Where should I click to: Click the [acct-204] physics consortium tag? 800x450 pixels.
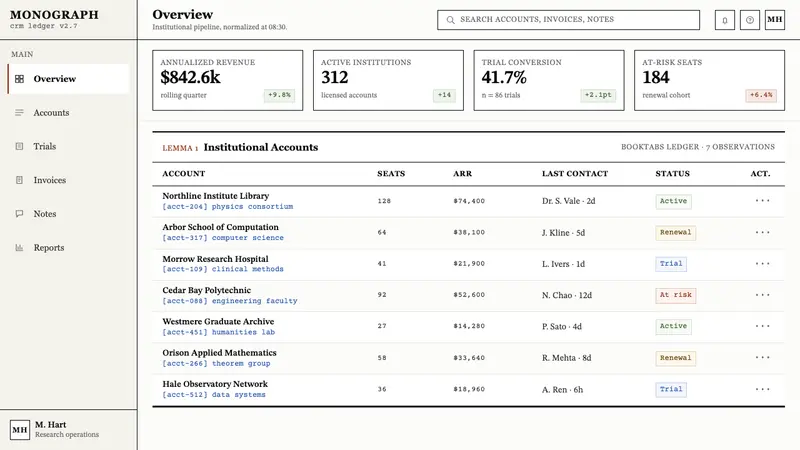[x=228, y=207]
